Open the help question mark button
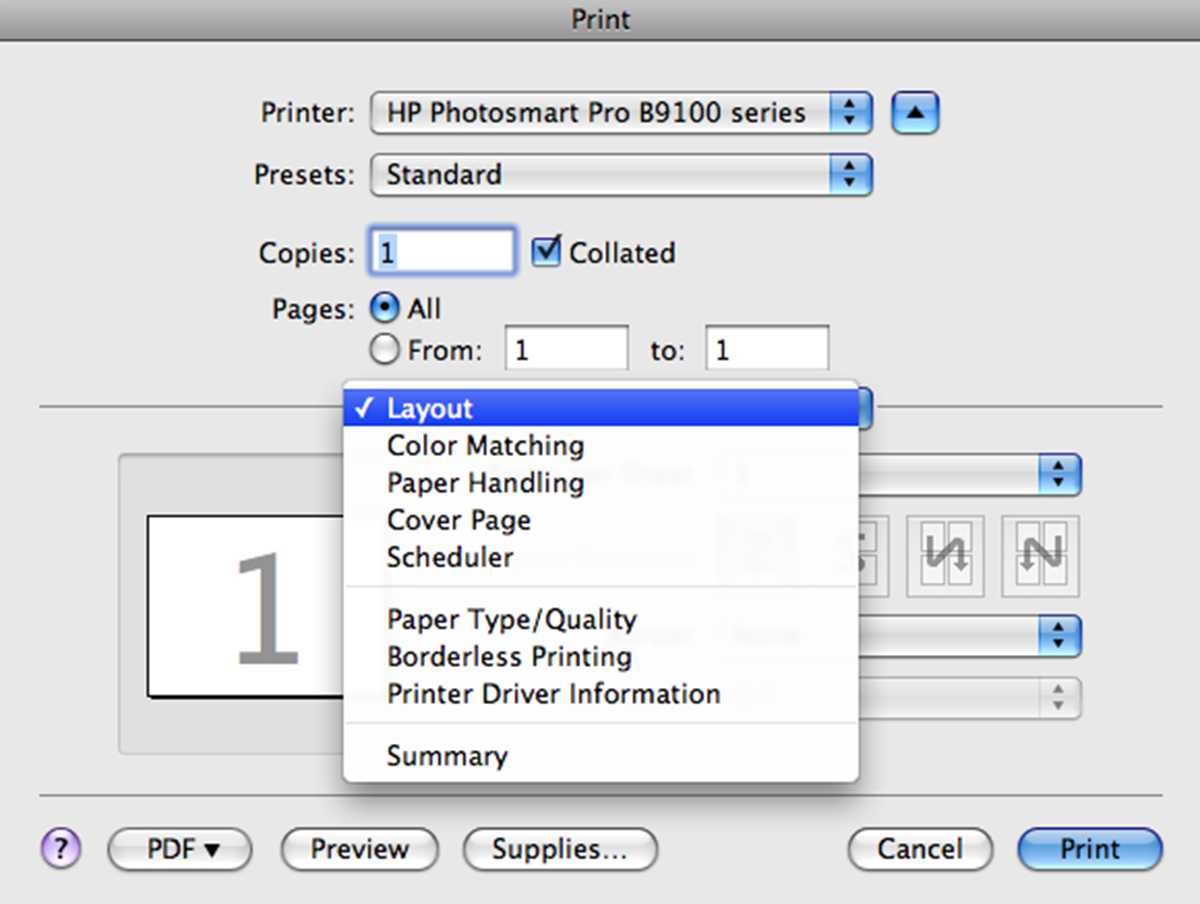This screenshot has height=904, width=1200. [61, 849]
